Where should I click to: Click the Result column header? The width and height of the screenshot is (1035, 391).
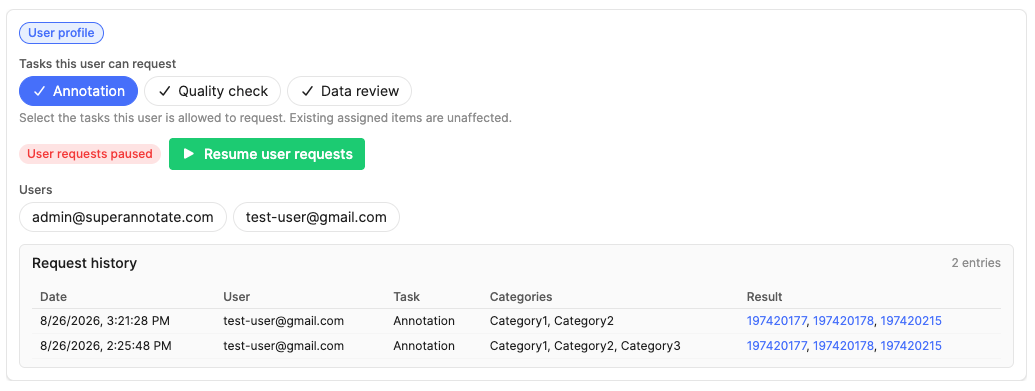click(x=764, y=297)
